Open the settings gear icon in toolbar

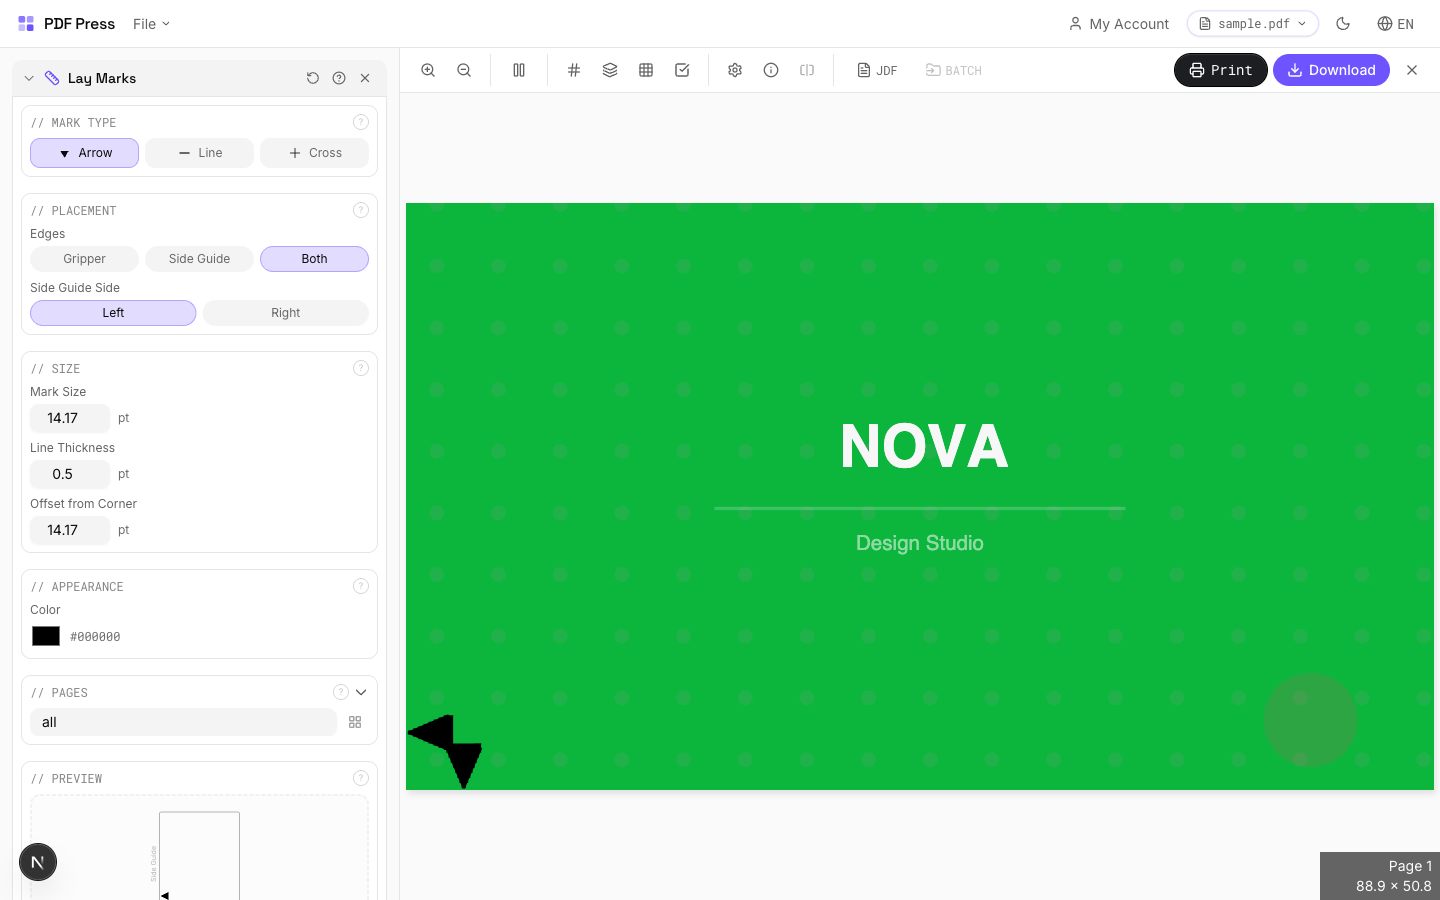coord(735,70)
